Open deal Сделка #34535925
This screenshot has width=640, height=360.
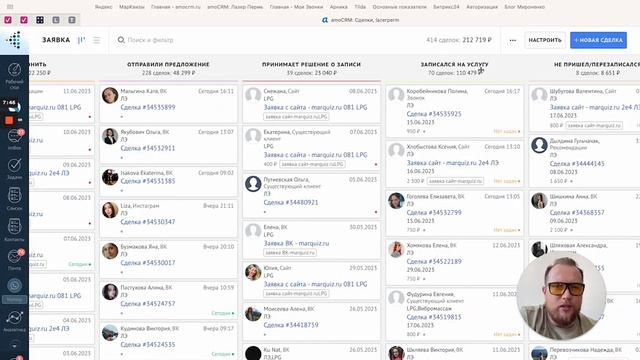pyautogui.click(x=434, y=114)
